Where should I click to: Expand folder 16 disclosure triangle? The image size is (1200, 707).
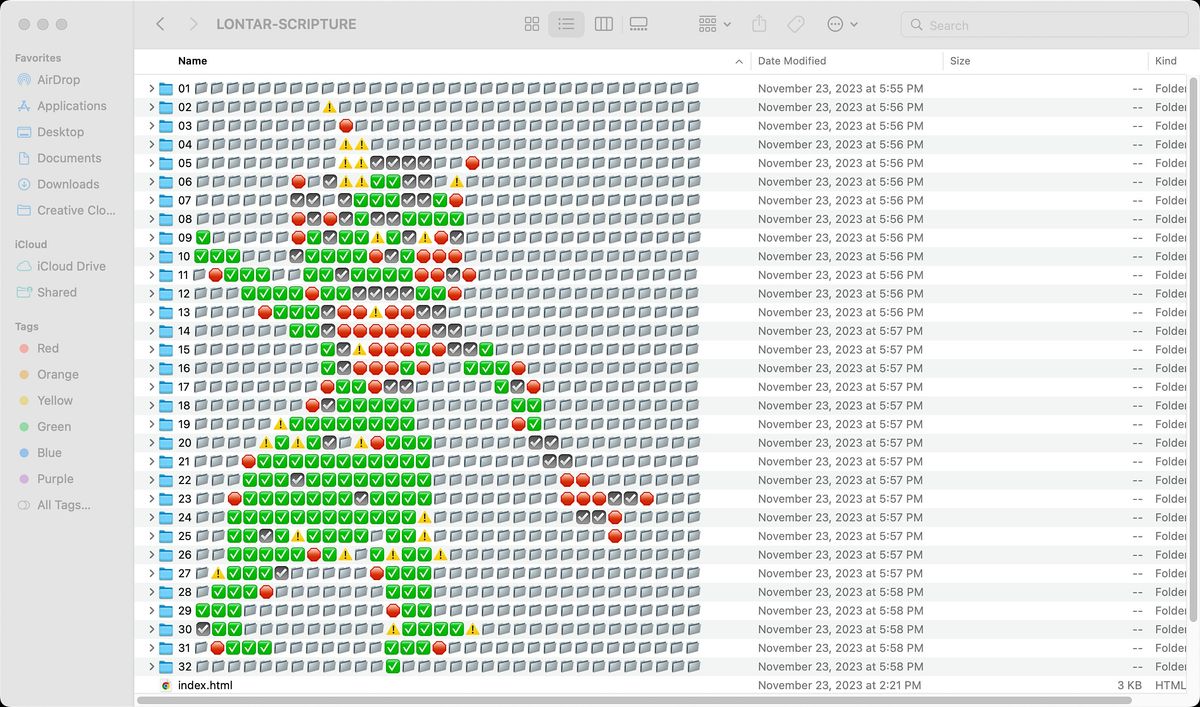click(x=152, y=368)
